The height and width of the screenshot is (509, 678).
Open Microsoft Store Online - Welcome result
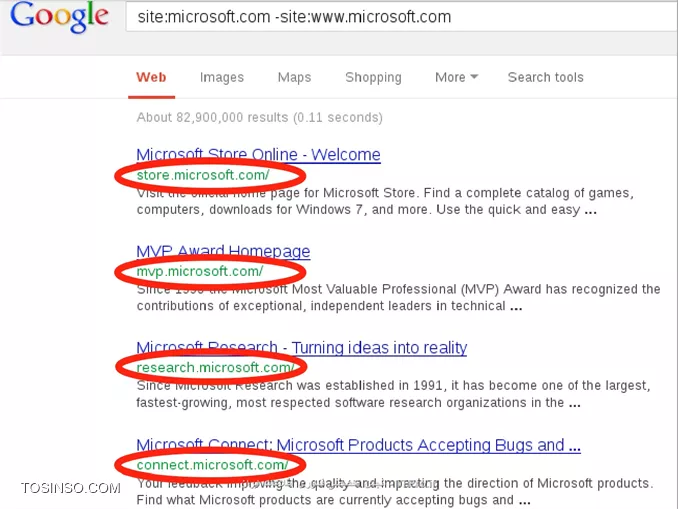click(x=258, y=154)
